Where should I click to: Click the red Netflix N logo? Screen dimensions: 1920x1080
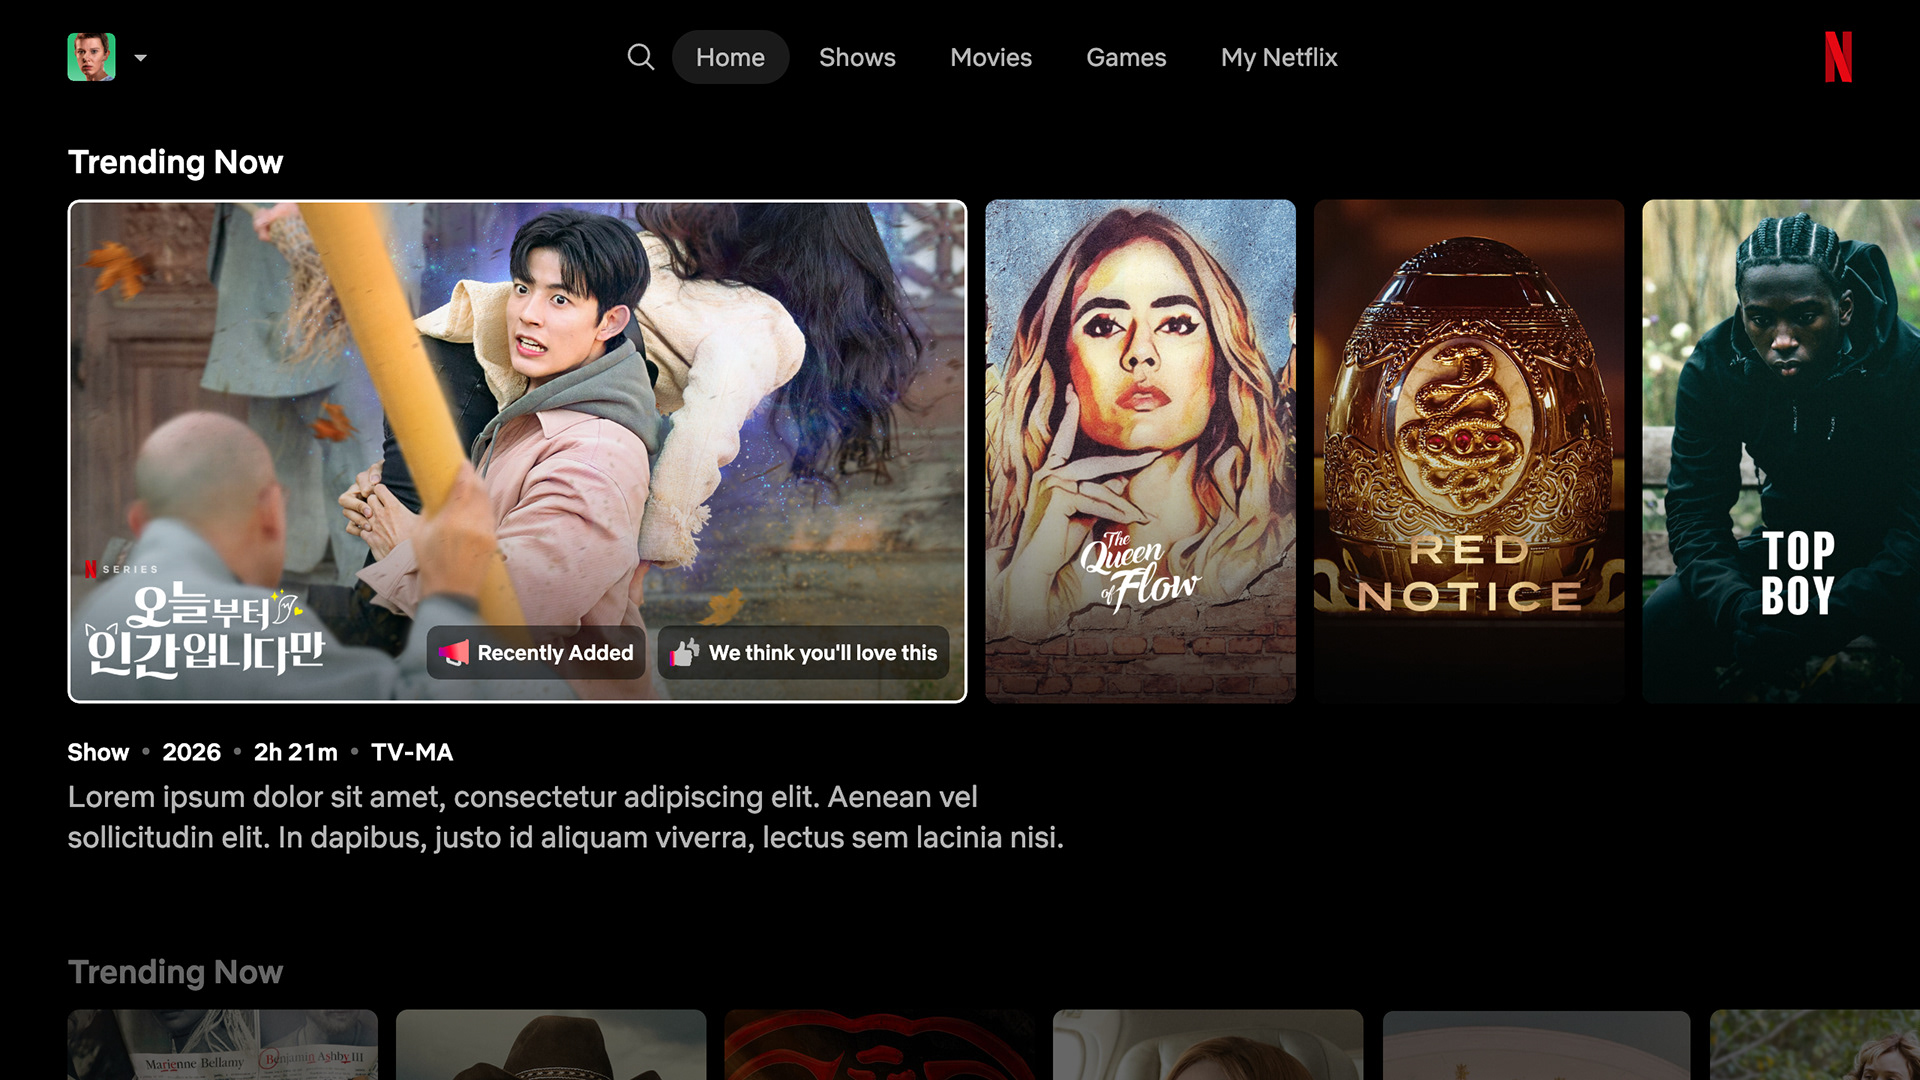[1838, 57]
